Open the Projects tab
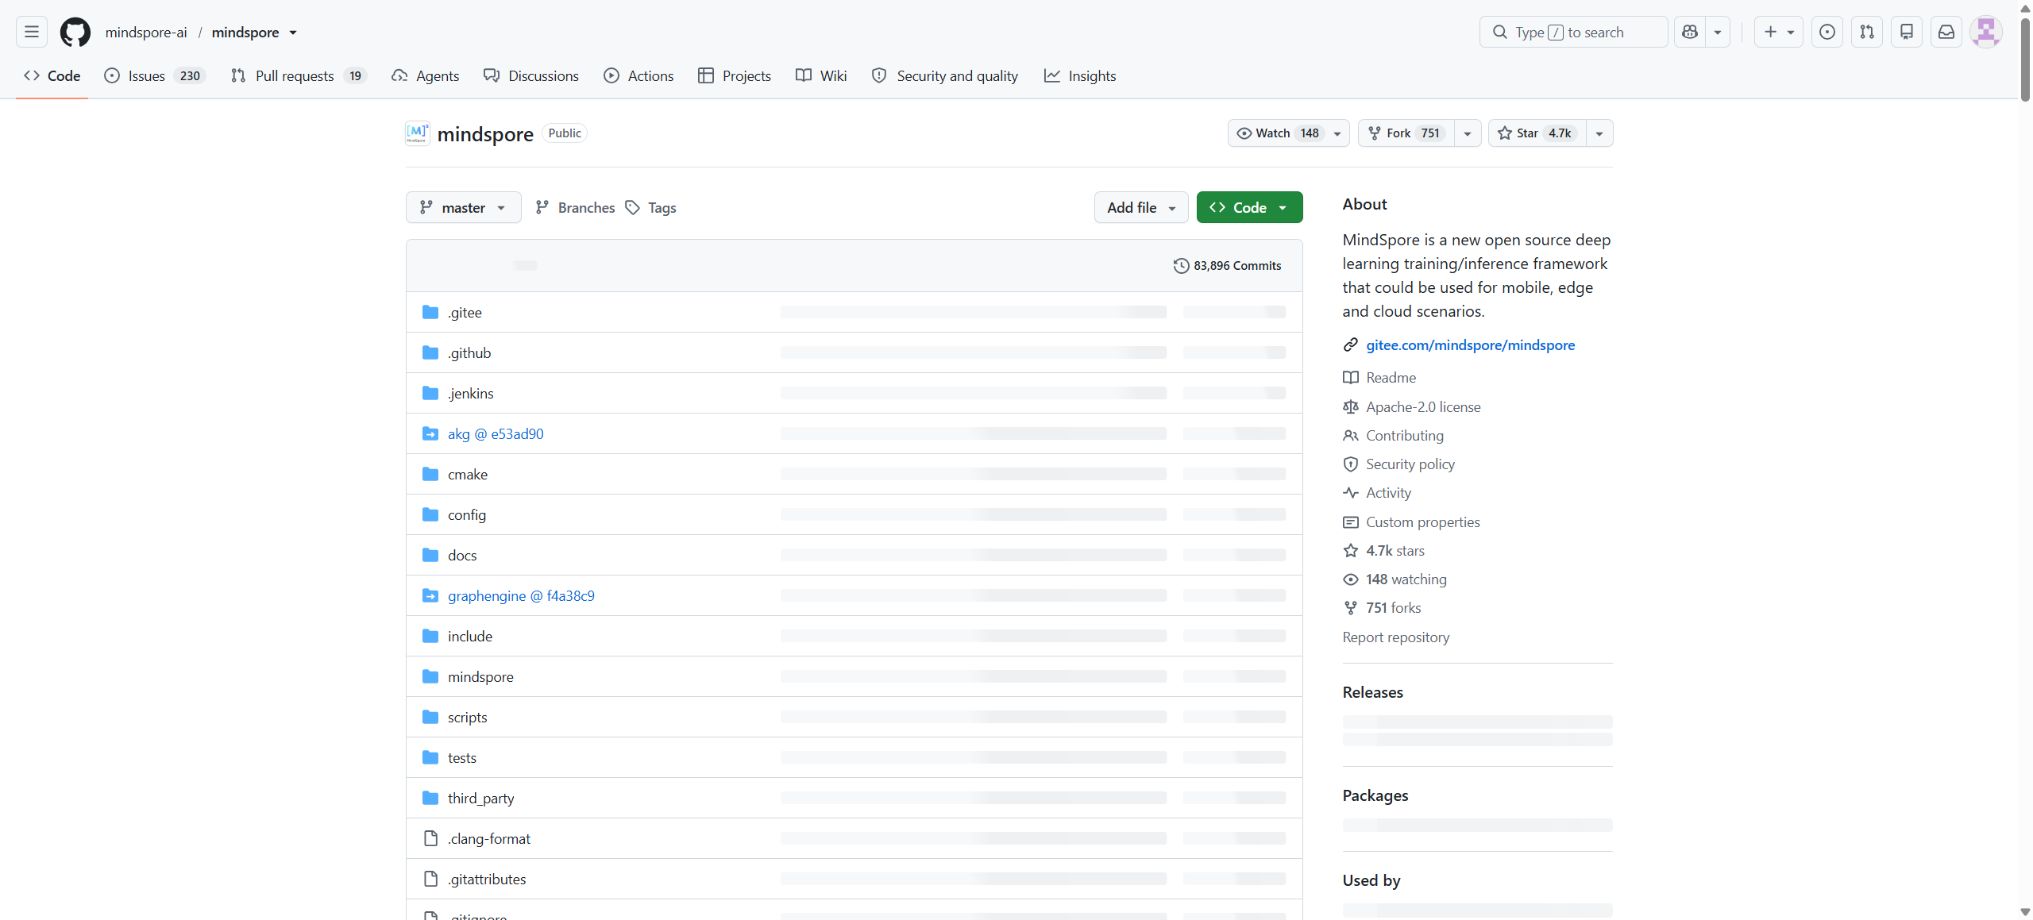2033x920 pixels. point(734,76)
